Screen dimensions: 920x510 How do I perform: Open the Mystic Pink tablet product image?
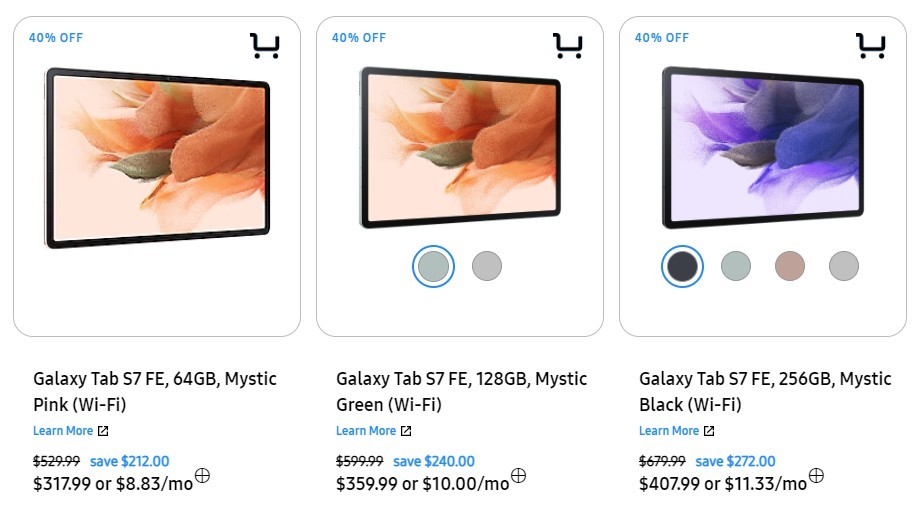157,157
